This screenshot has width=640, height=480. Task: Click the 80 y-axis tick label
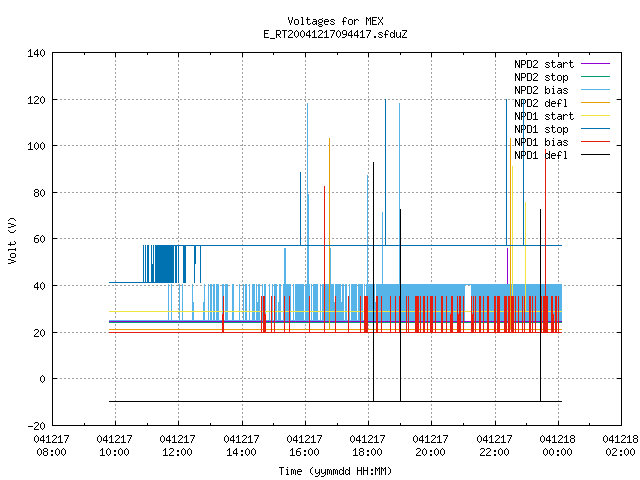[x=39, y=193]
